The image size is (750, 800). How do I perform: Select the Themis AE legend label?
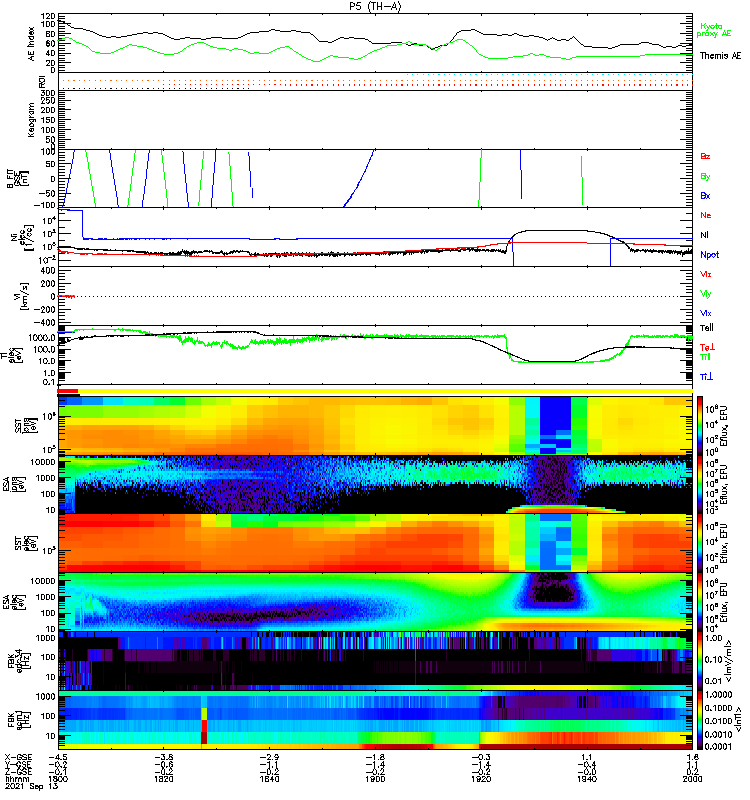click(x=720, y=56)
